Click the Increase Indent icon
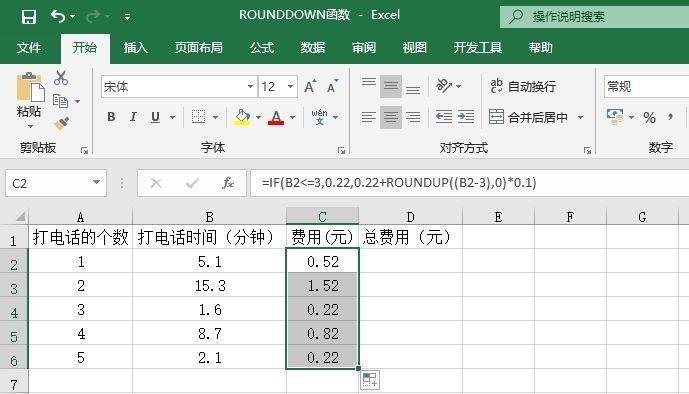The image size is (689, 394). (466, 117)
